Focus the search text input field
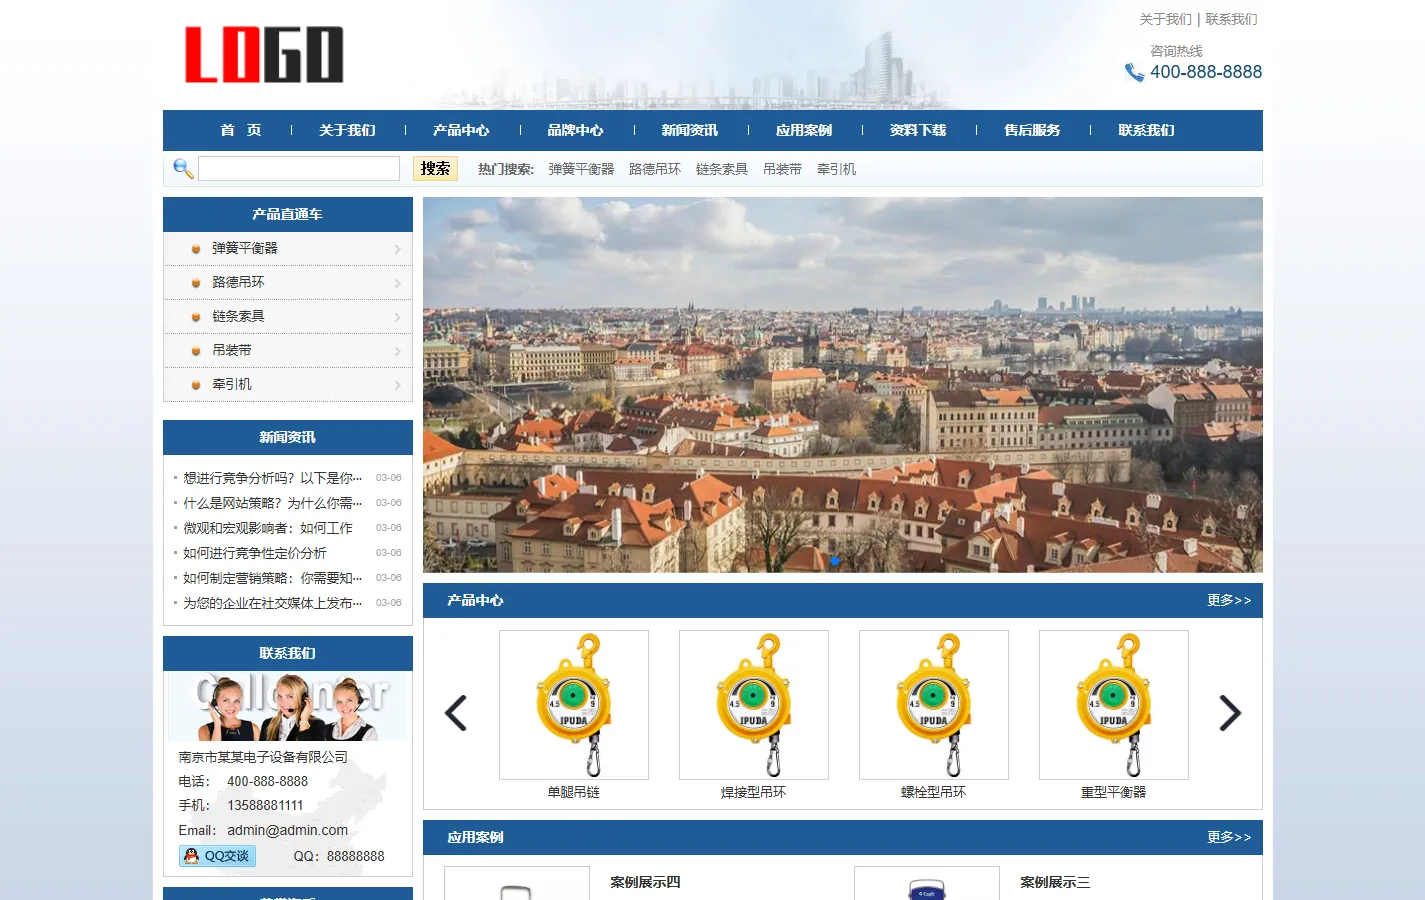Screen dimensions: 1425x900 (299, 168)
